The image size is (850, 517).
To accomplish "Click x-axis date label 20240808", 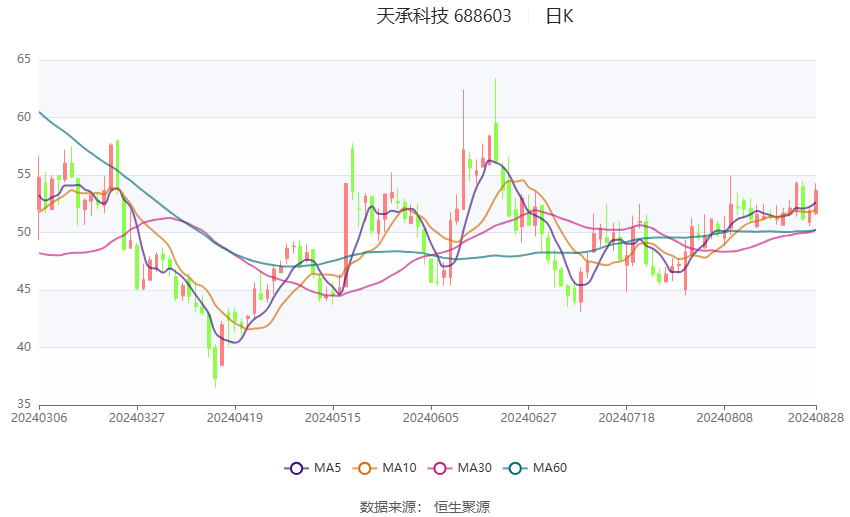I will click(725, 418).
